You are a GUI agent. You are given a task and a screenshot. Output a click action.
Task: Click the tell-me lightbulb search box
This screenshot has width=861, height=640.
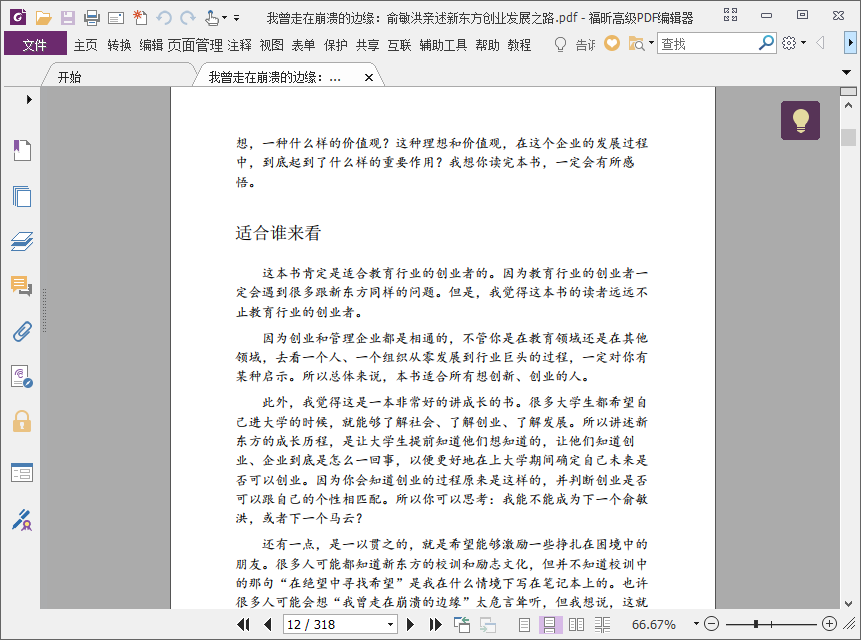[574, 44]
